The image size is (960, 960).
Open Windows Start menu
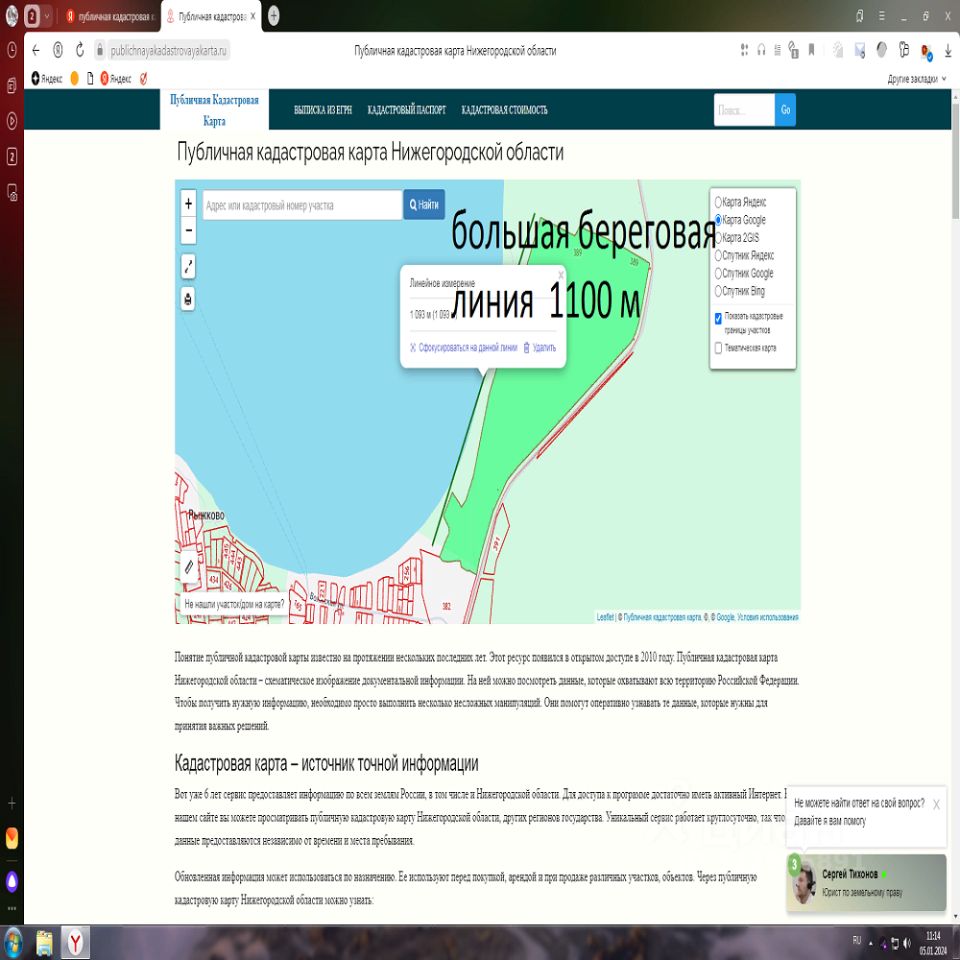(13, 943)
